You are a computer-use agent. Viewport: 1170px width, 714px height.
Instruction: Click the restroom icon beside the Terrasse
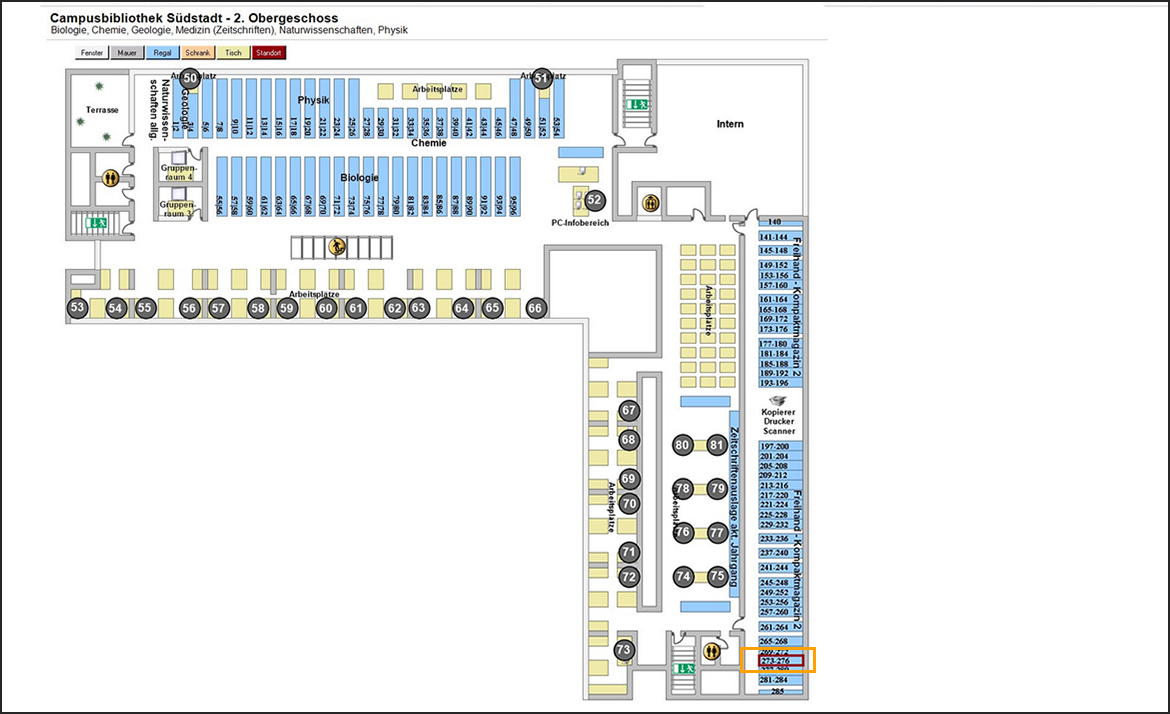click(x=110, y=178)
